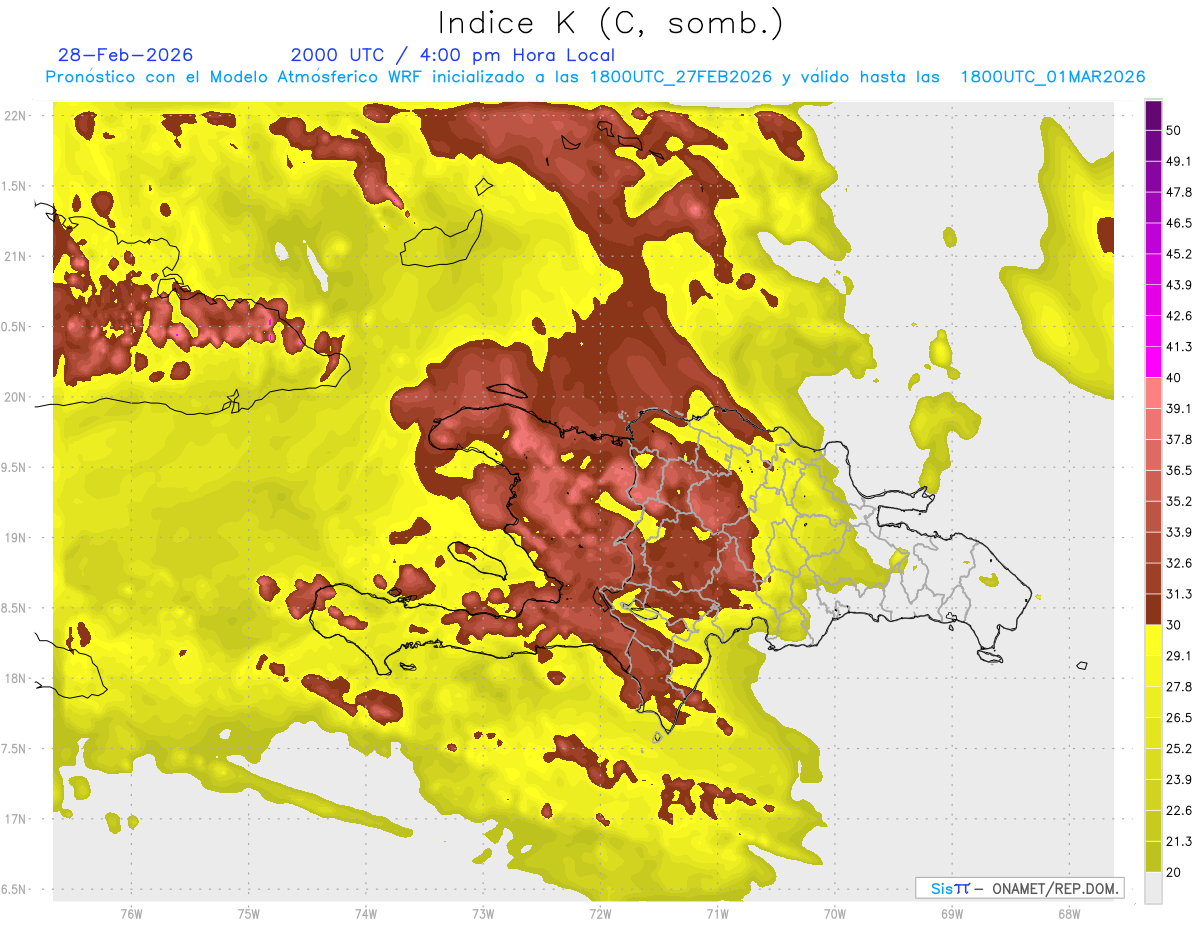Click the "68W" longitude label

[1068, 912]
